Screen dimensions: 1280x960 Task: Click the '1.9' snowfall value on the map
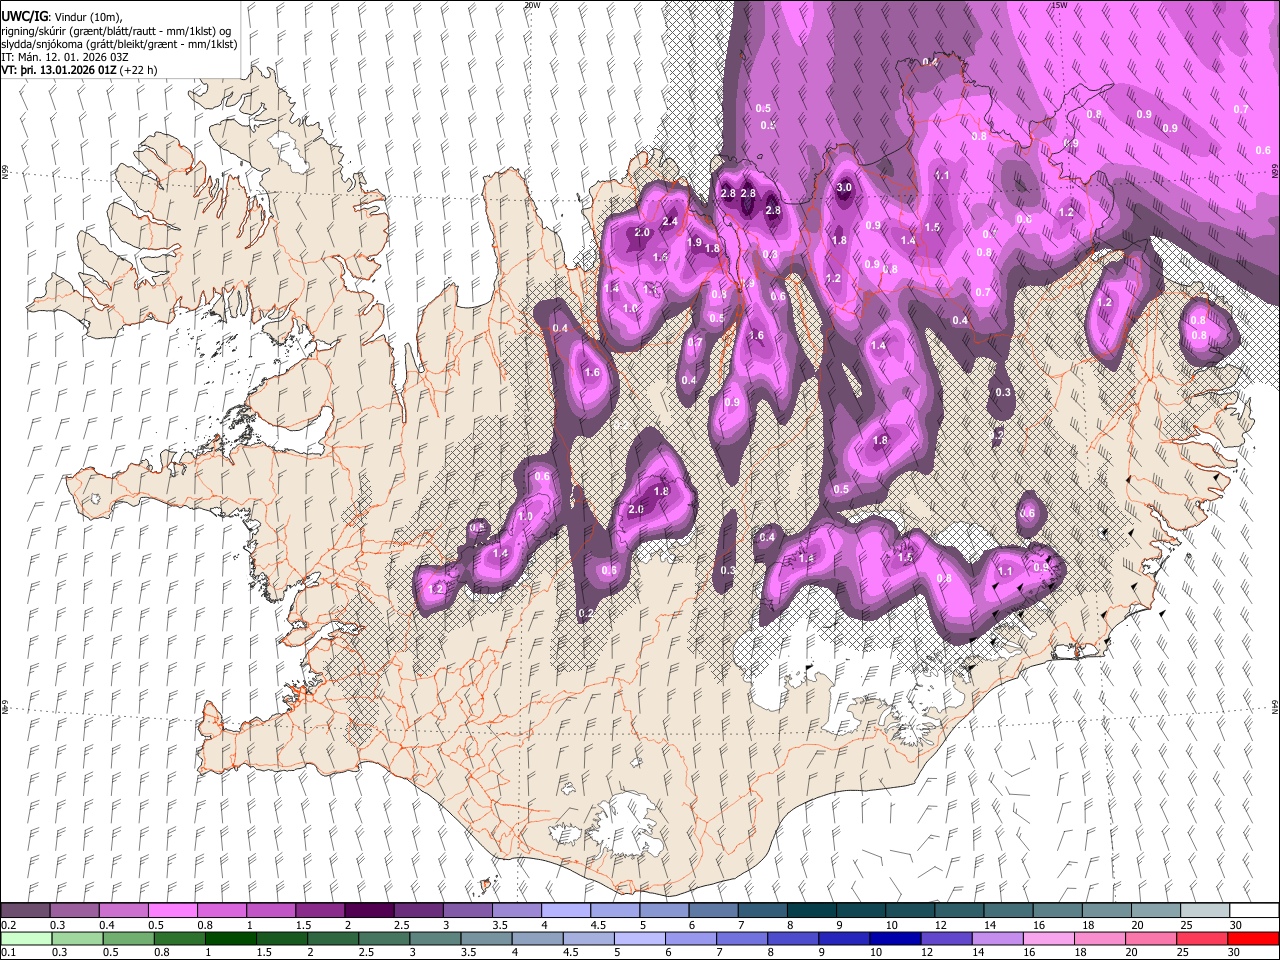[694, 242]
